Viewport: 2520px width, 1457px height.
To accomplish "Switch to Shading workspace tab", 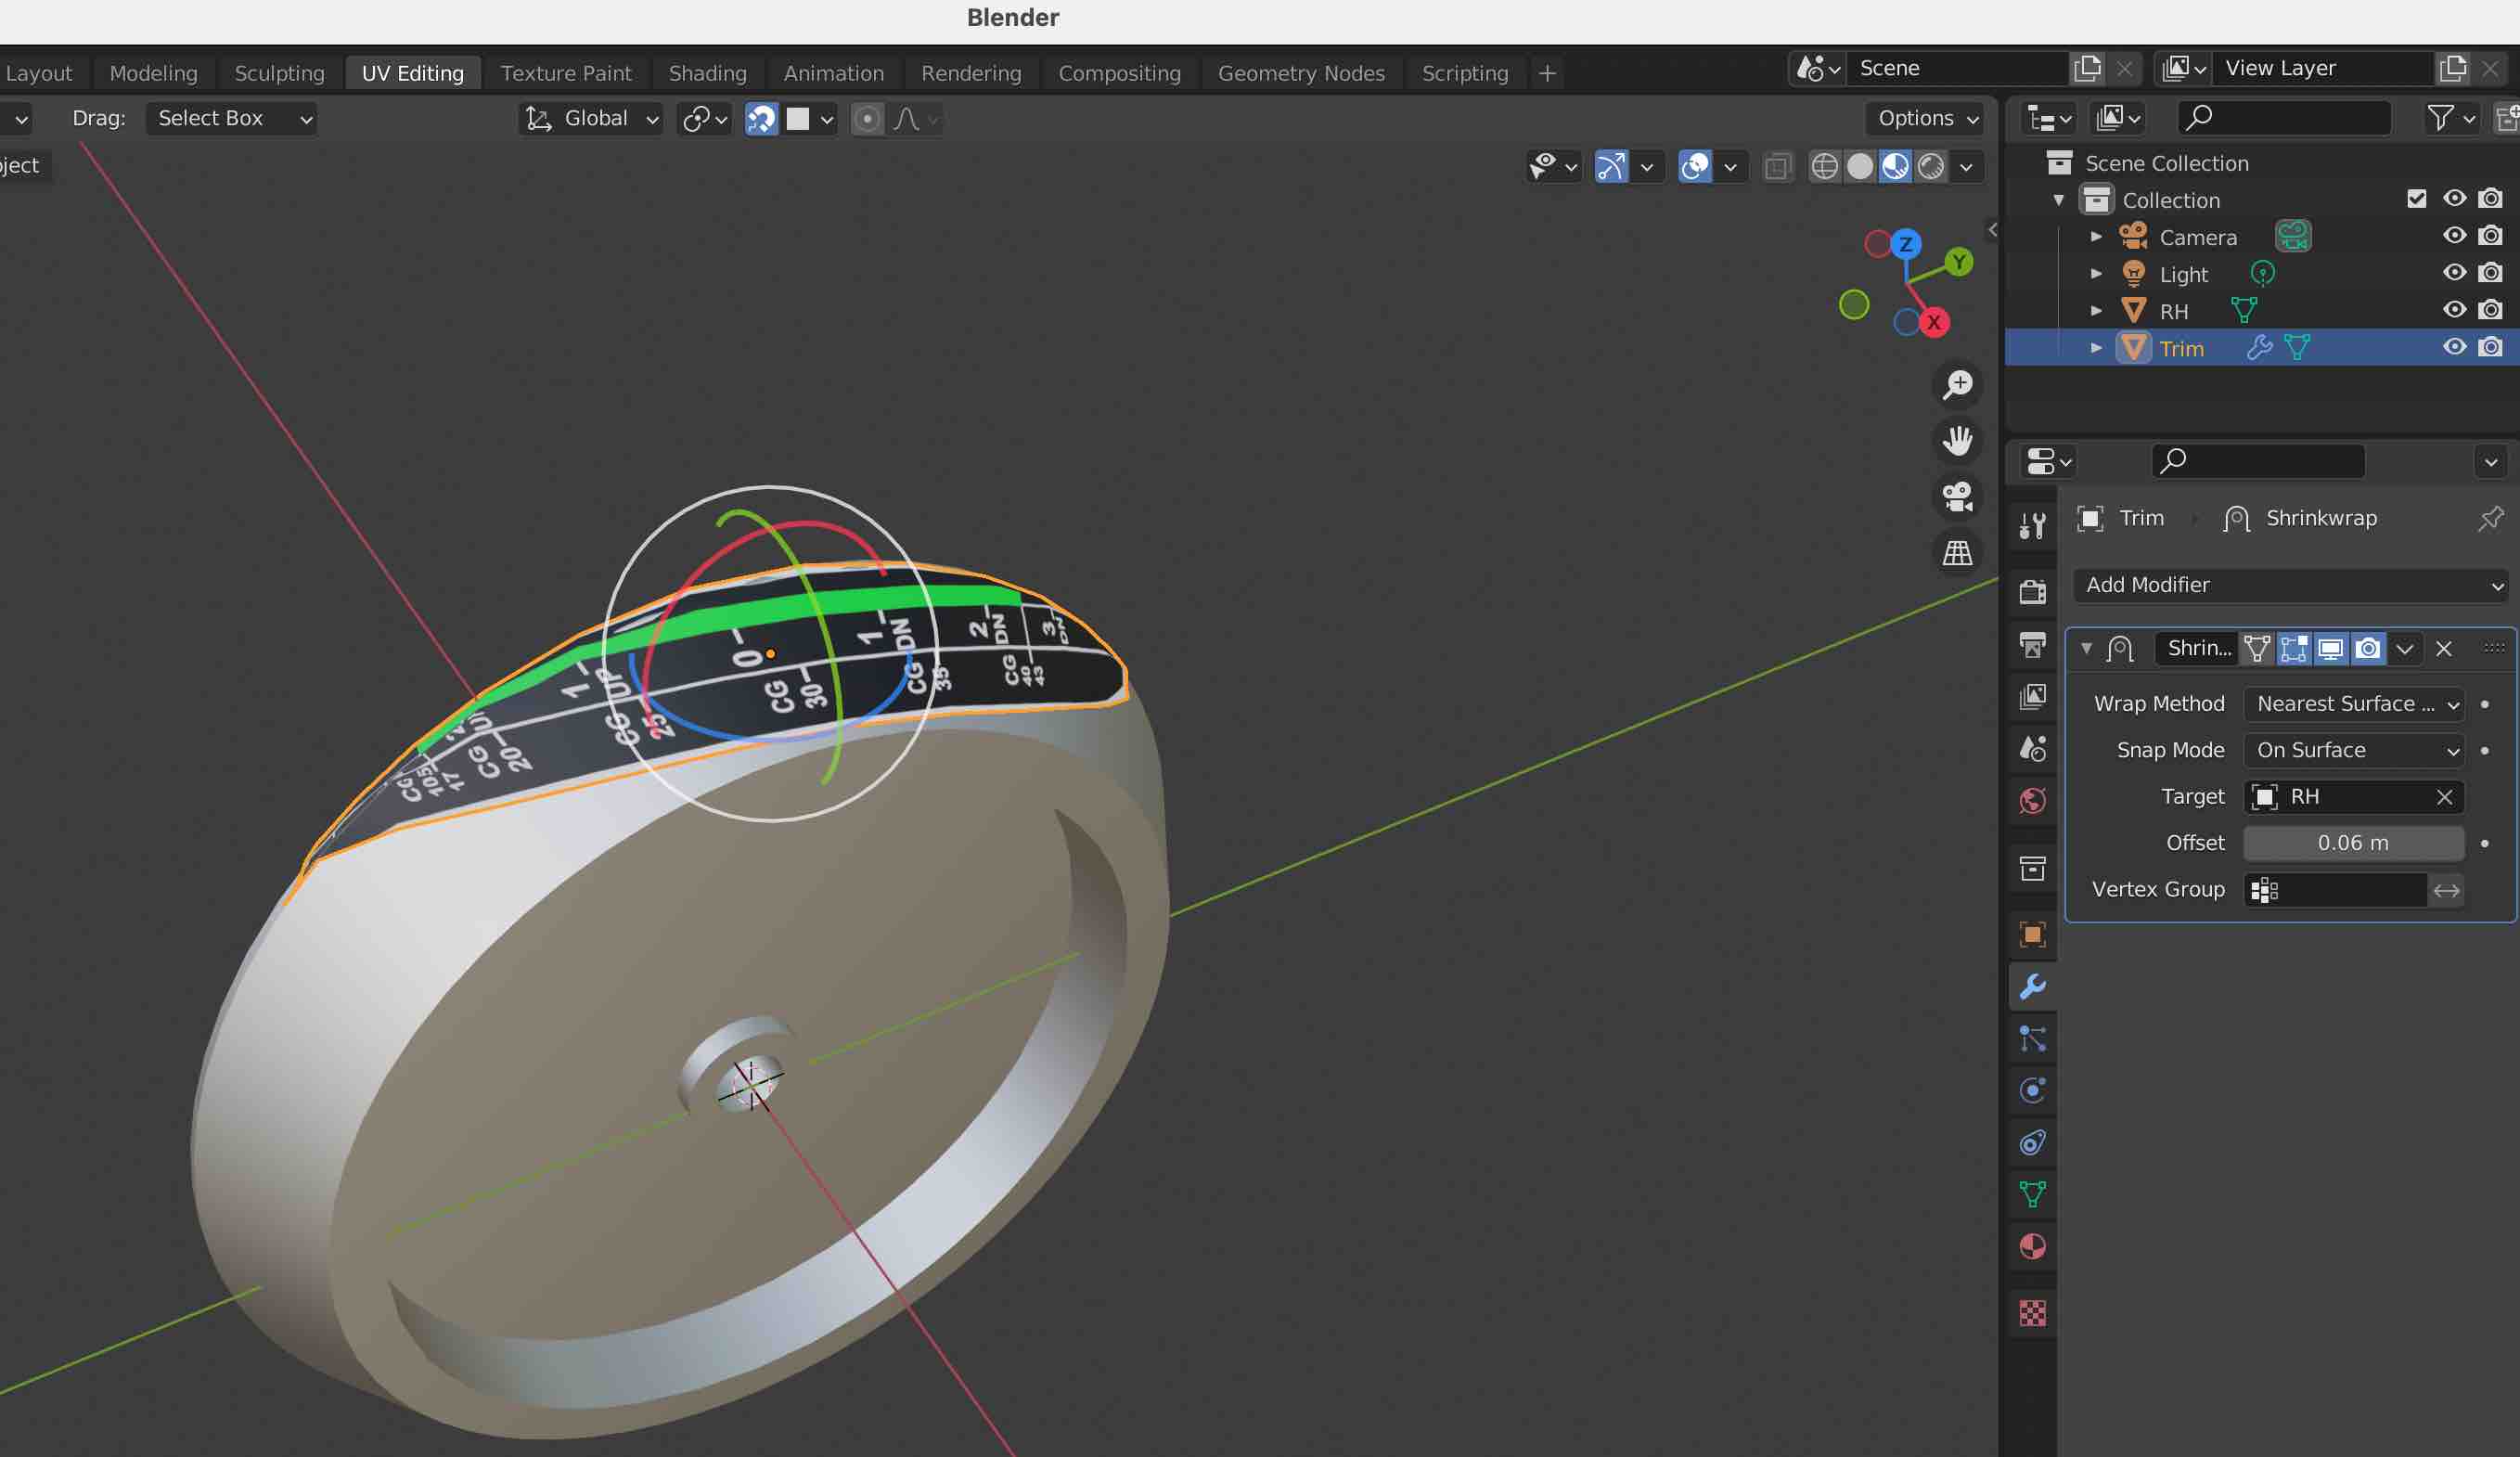I will [707, 73].
